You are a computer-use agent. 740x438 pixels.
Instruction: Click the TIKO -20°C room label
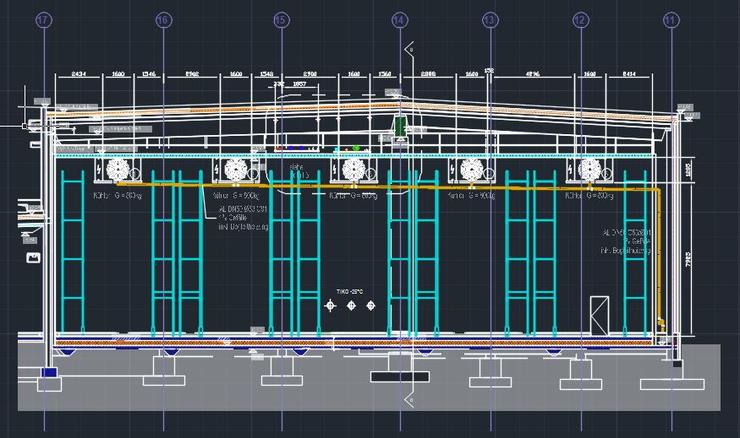(x=350, y=292)
